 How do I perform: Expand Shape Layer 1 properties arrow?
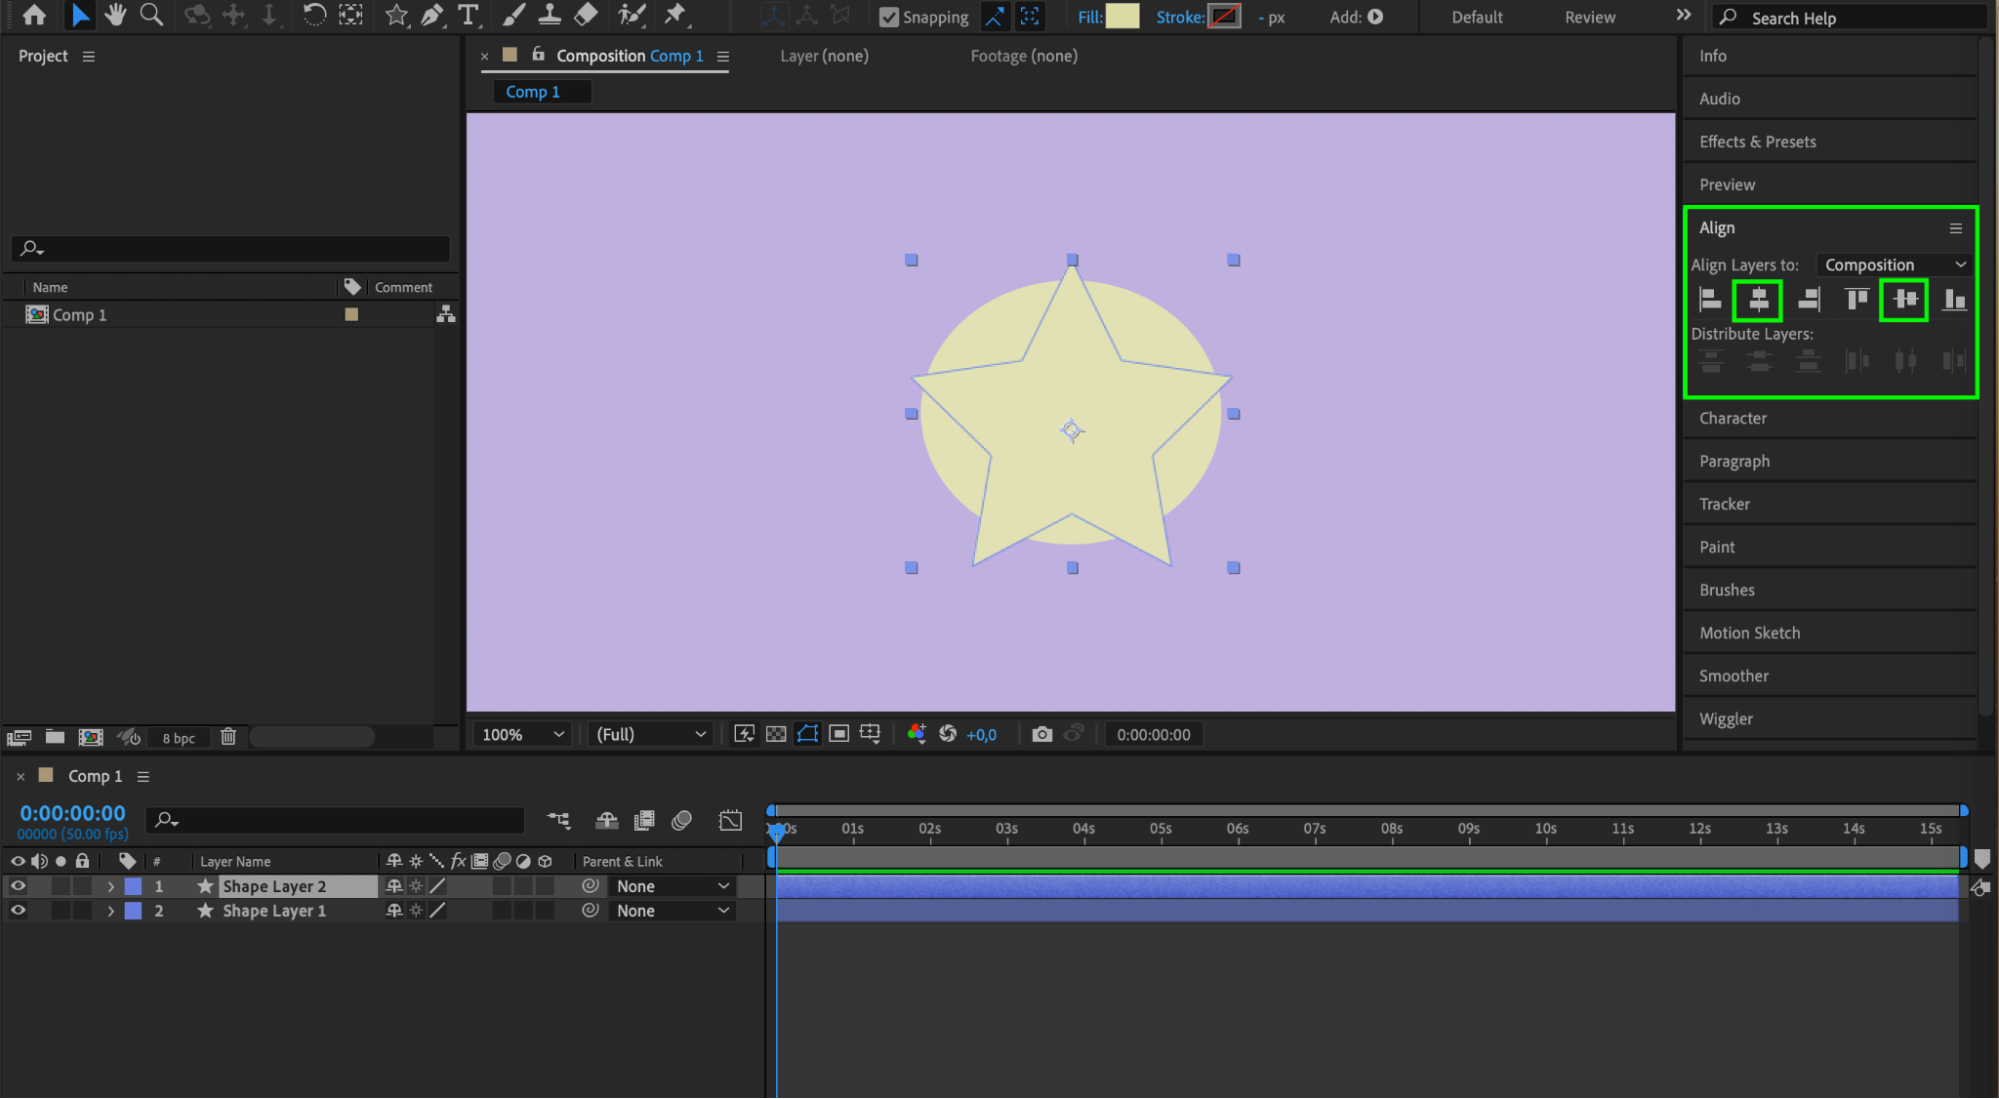pyautogui.click(x=111, y=911)
